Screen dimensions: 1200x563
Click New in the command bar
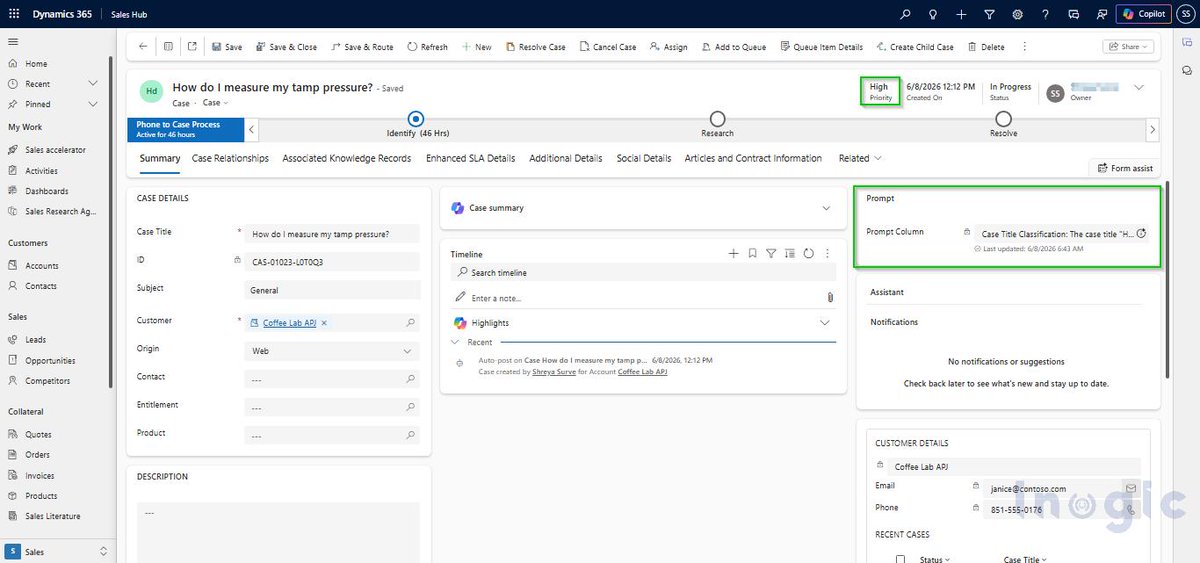pos(476,47)
